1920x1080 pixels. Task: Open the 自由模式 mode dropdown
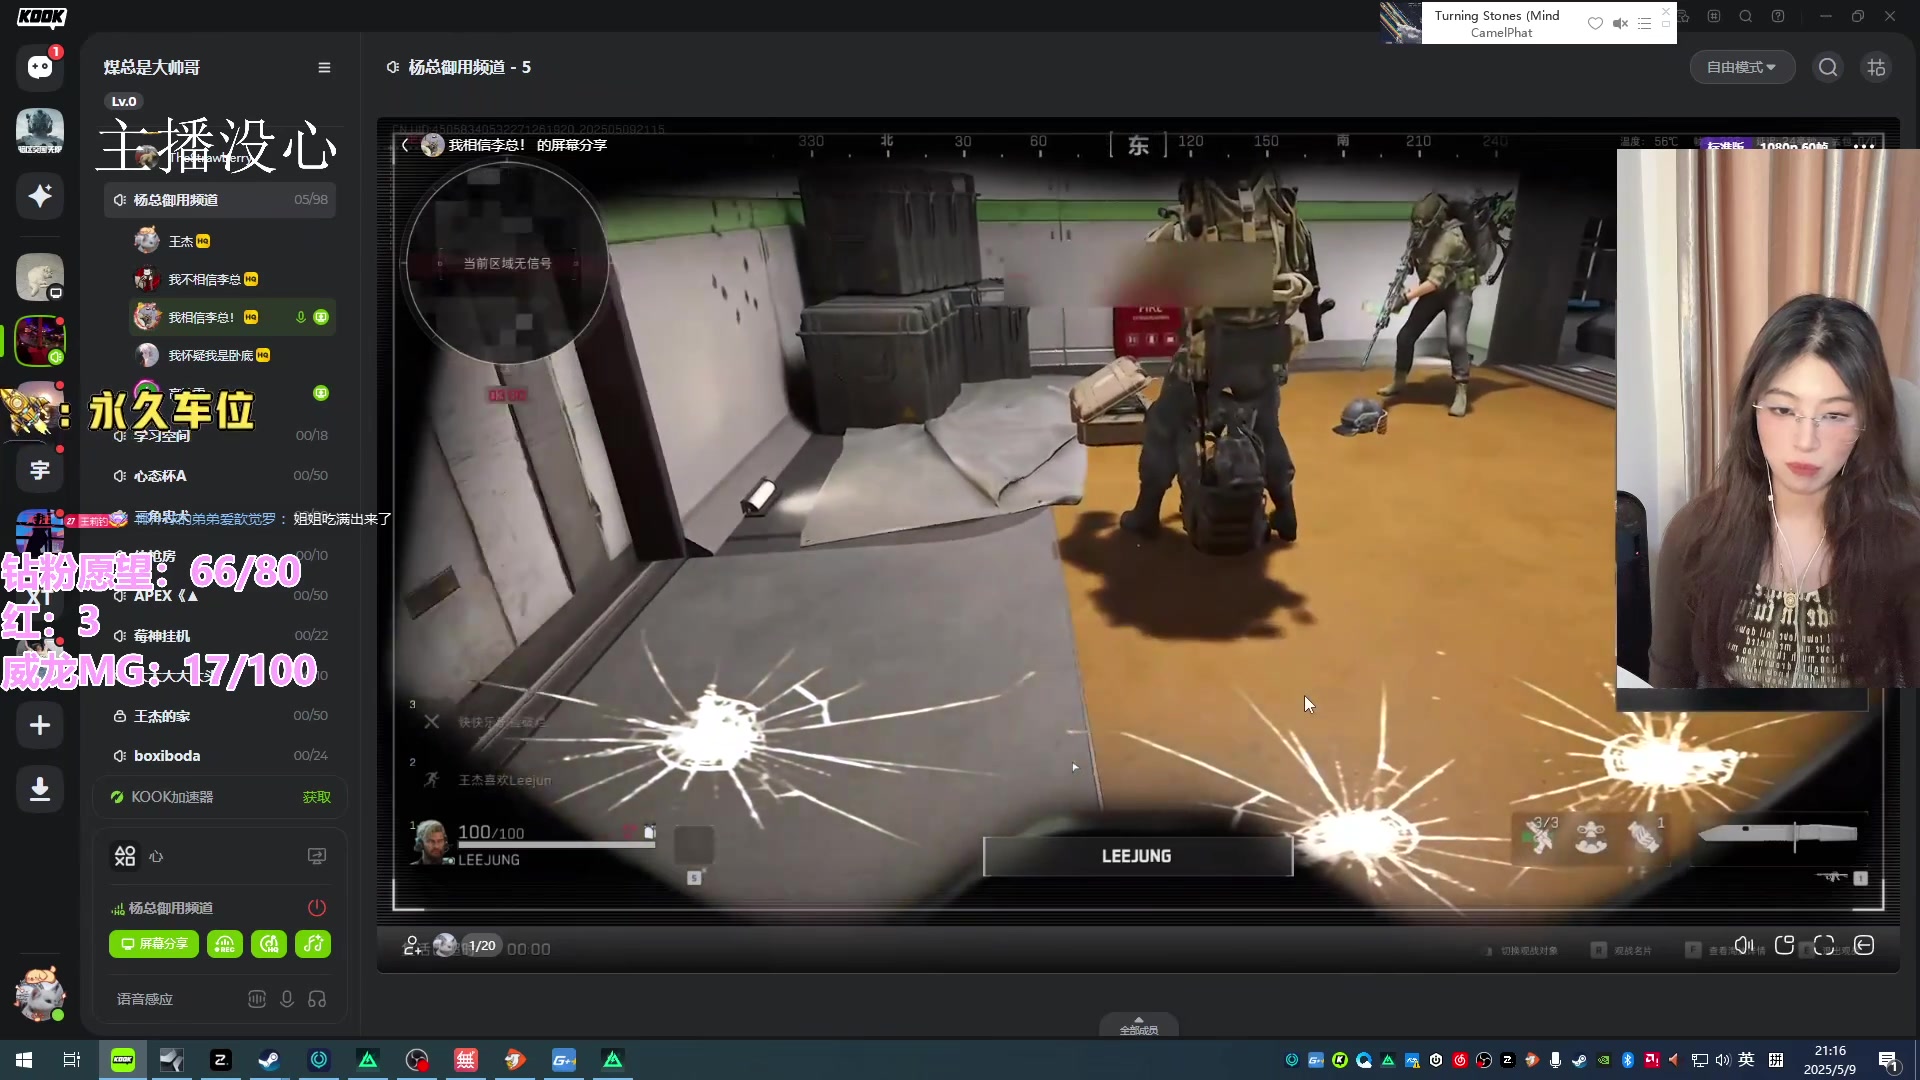click(1742, 67)
